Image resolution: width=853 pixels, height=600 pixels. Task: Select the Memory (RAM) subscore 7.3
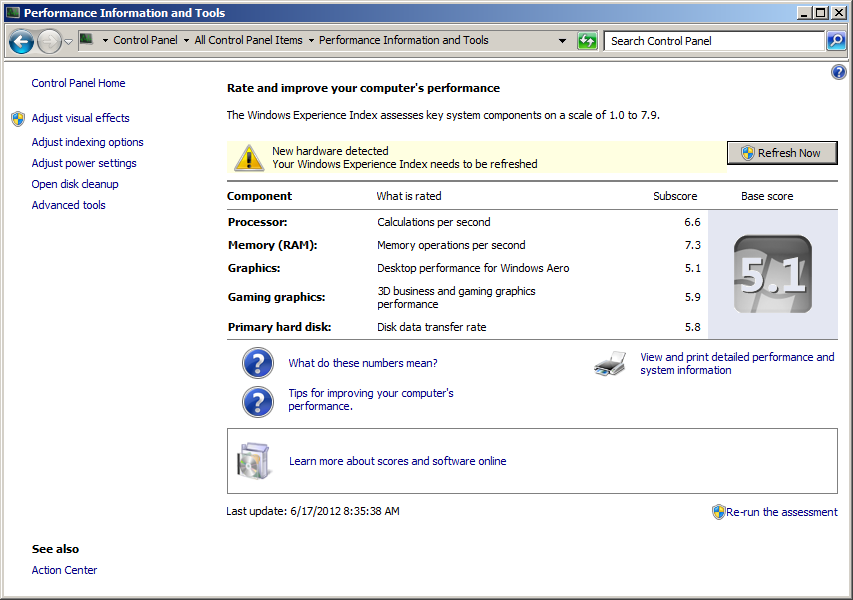click(x=693, y=245)
